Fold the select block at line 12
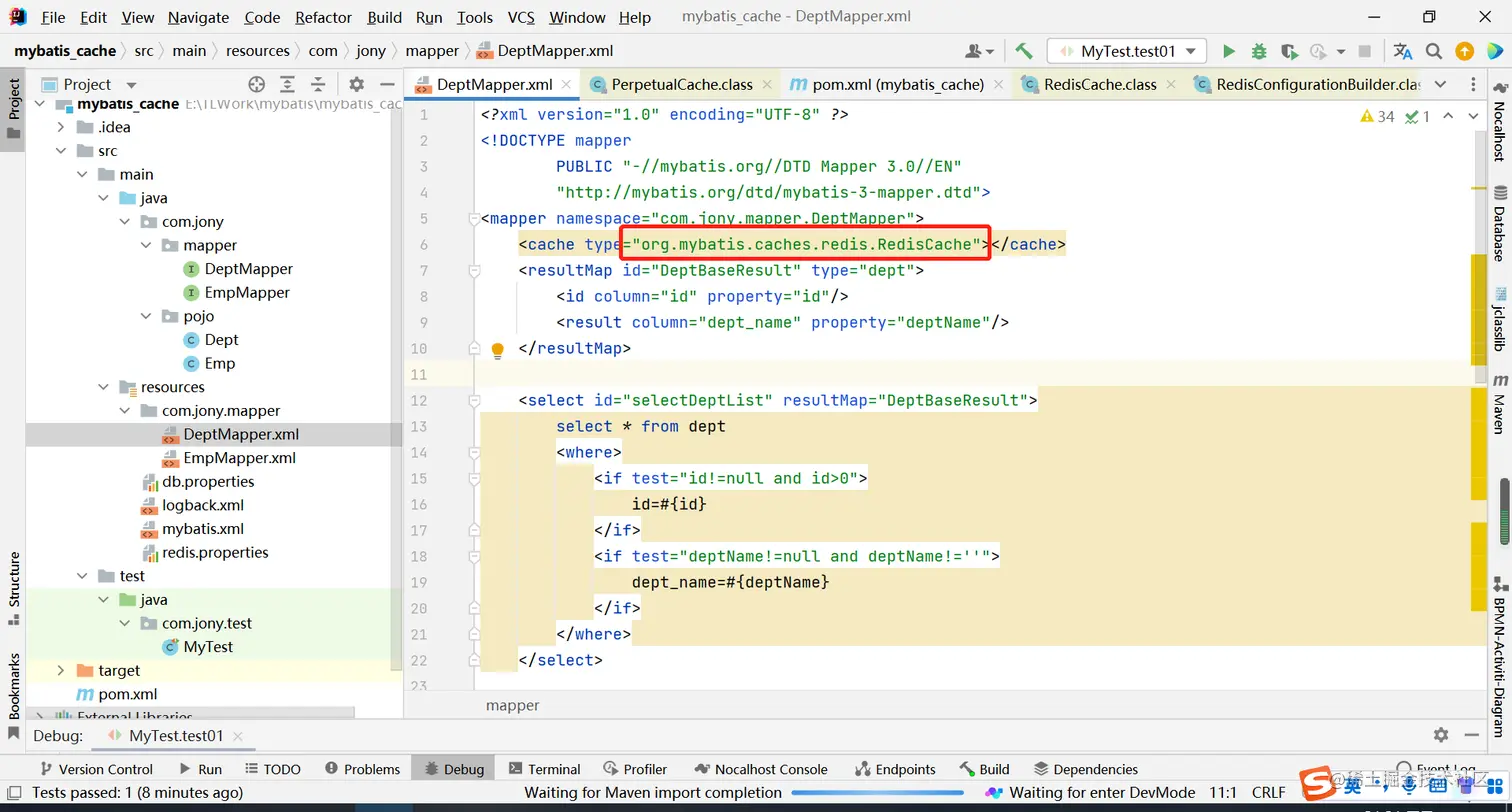 click(473, 401)
